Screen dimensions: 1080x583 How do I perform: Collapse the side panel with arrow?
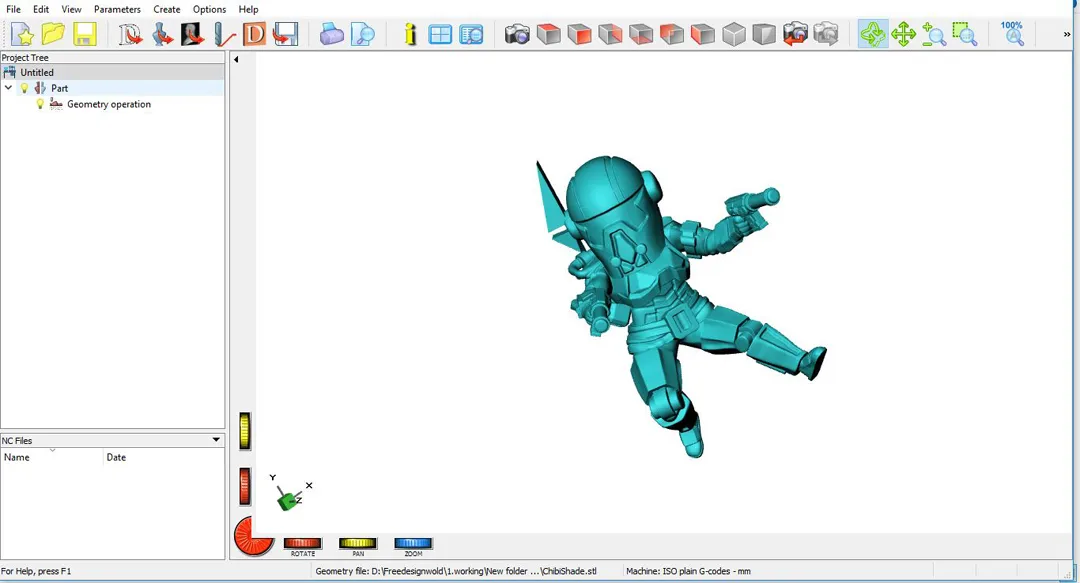click(x=236, y=60)
